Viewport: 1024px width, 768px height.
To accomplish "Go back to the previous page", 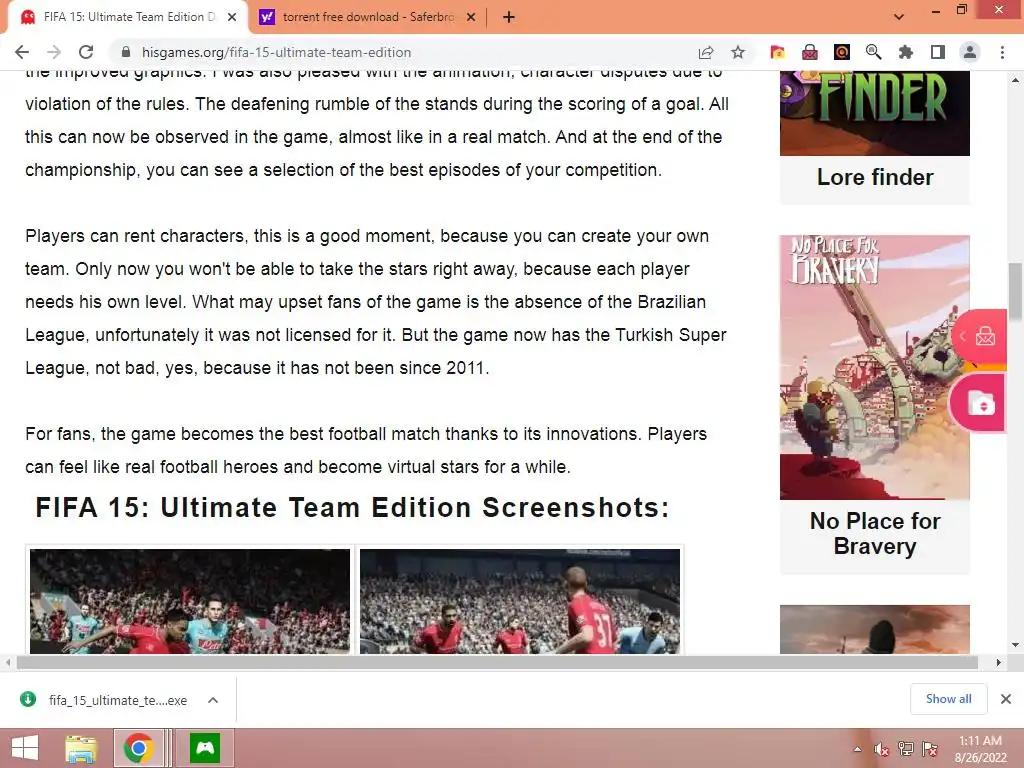I will click(22, 52).
